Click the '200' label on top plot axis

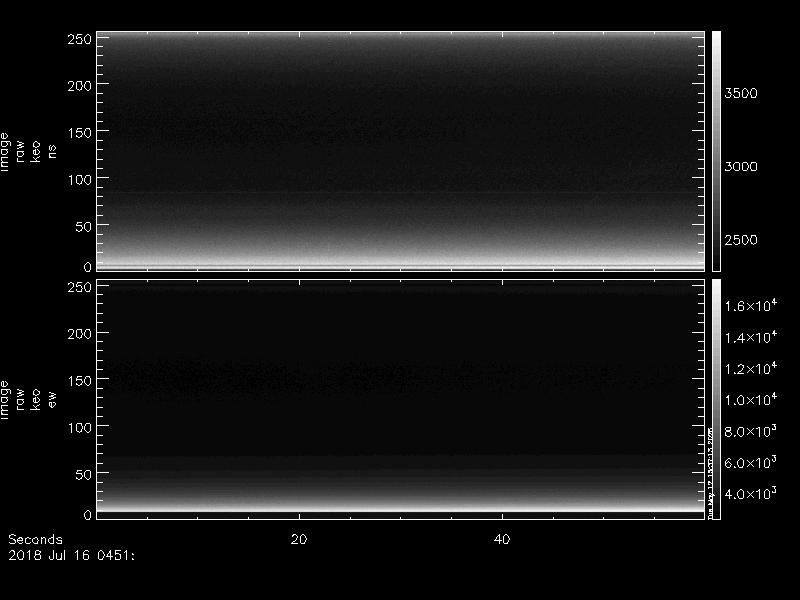[80, 86]
